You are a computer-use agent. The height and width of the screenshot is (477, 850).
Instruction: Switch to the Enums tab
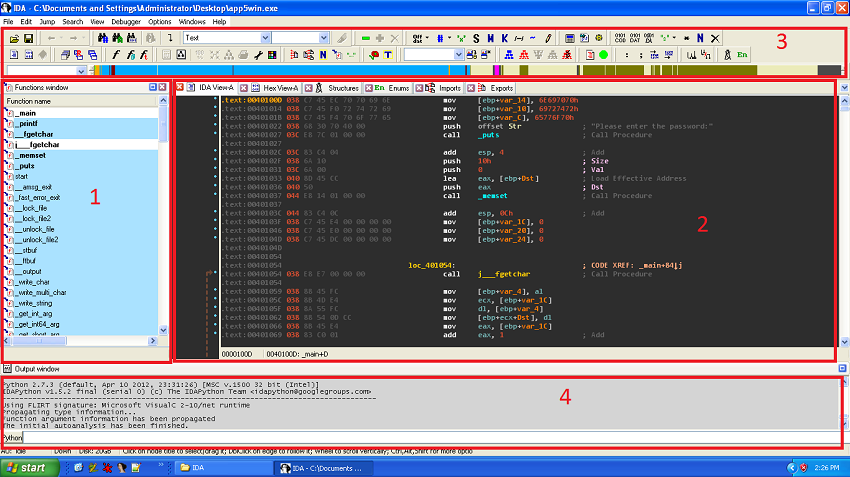pyautogui.click(x=392, y=88)
